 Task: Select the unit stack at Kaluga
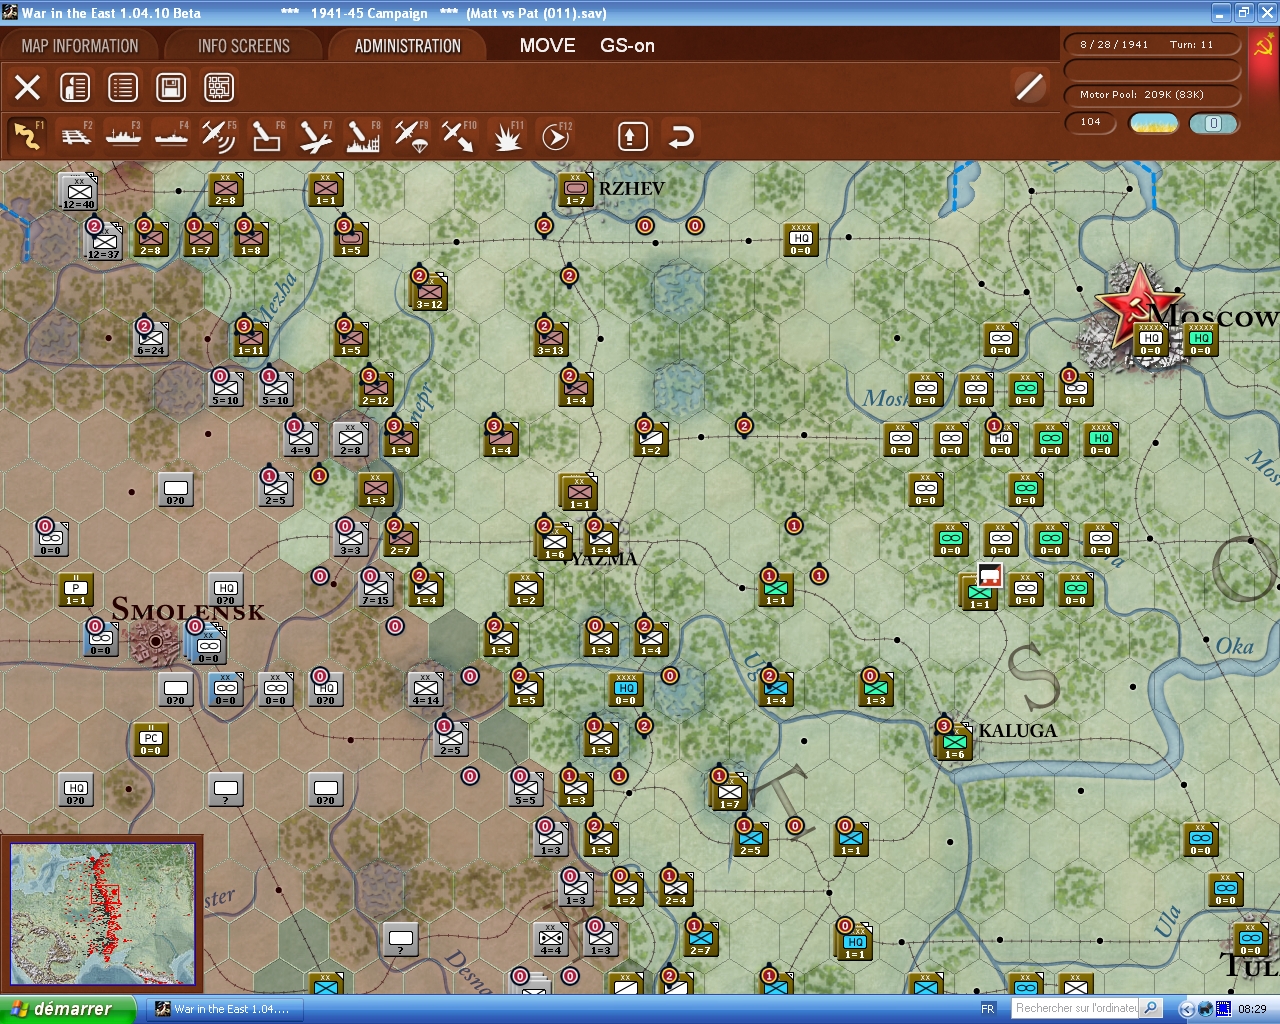pos(953,741)
